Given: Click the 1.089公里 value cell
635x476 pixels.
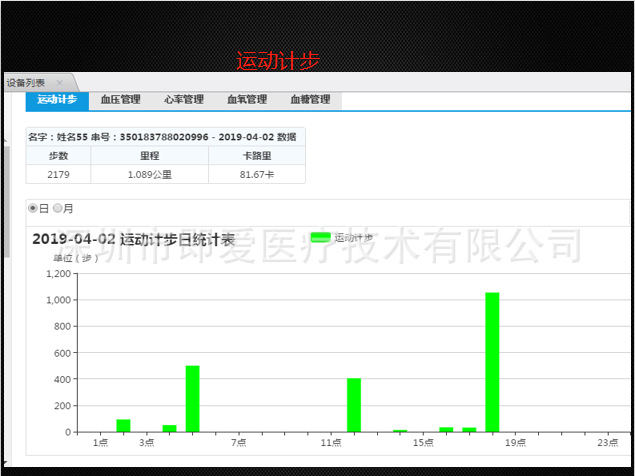Looking at the screenshot, I should coord(149,175).
